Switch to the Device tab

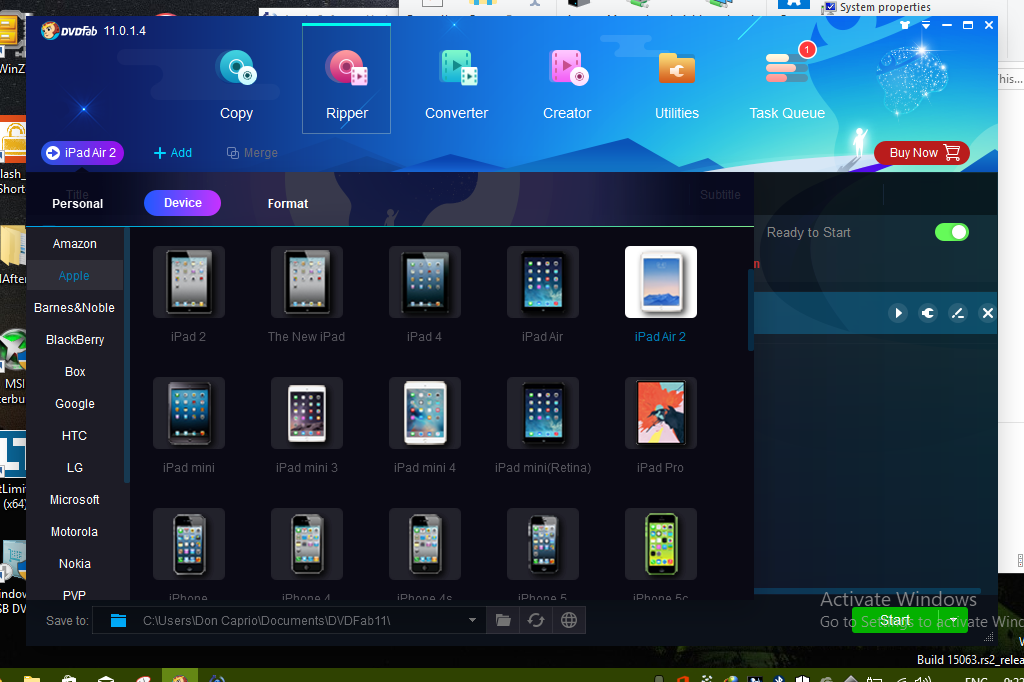(182, 203)
